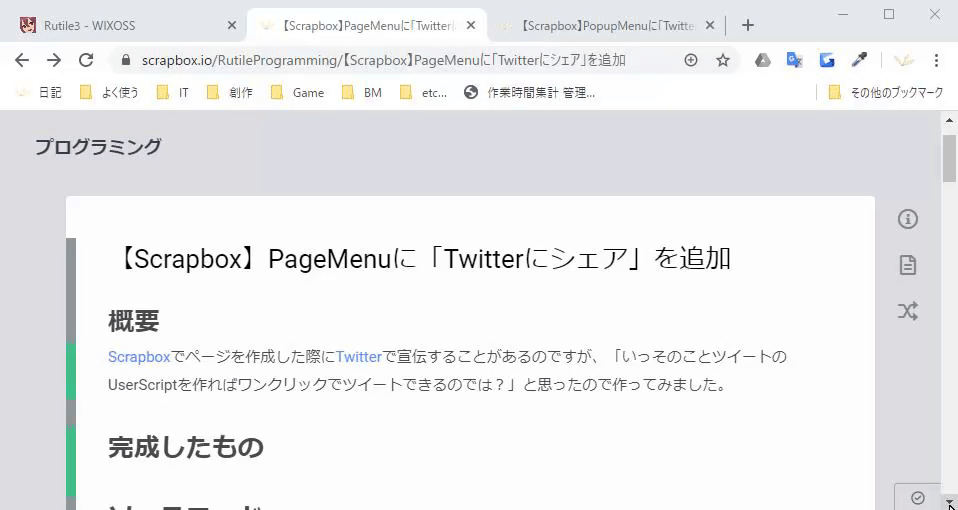
Task: Reload the current page
Action: point(86,60)
